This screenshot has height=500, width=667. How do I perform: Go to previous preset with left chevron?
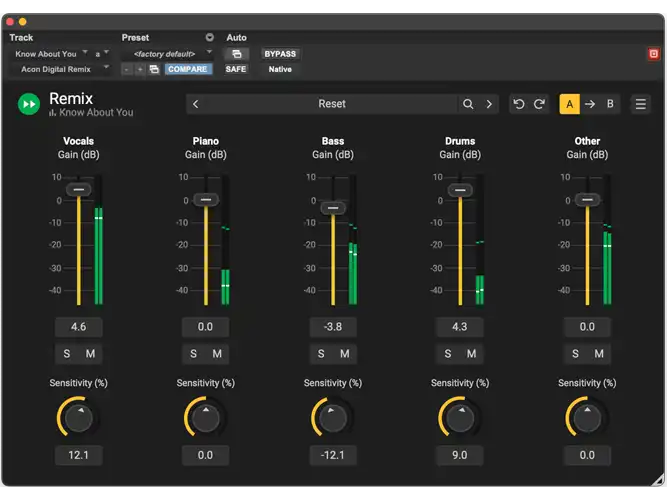coord(196,104)
